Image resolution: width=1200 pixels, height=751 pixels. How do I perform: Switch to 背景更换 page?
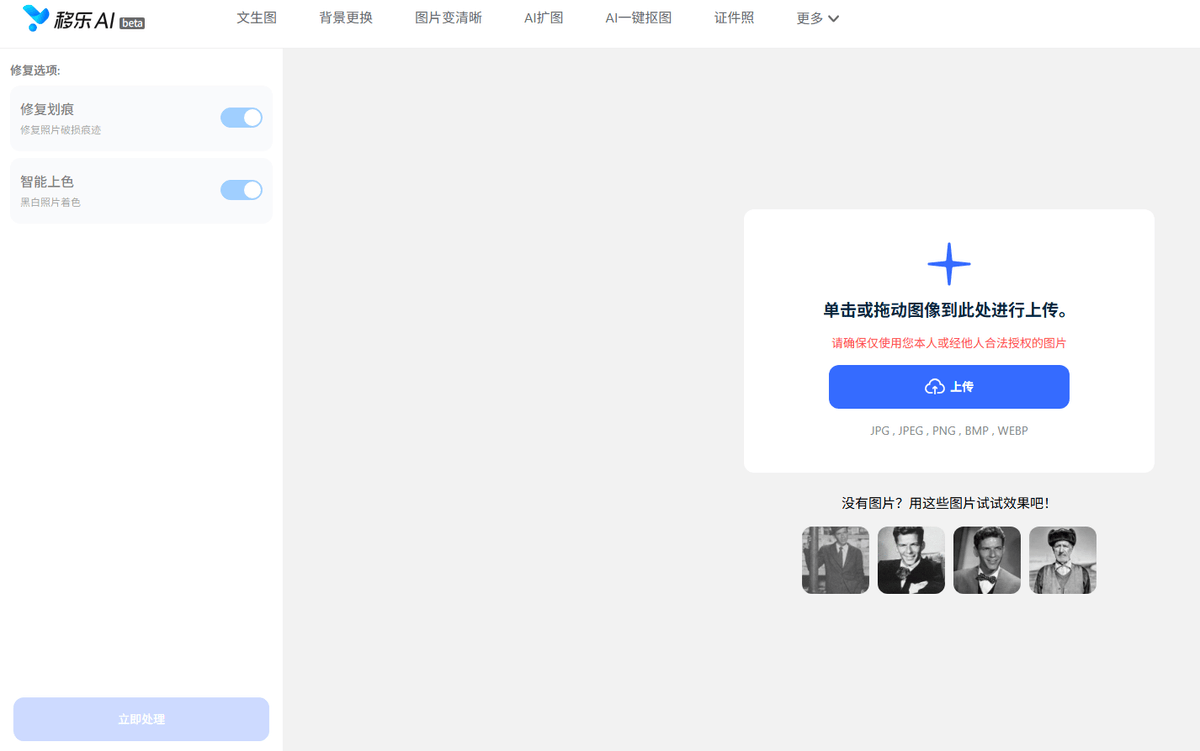pyautogui.click(x=346, y=18)
